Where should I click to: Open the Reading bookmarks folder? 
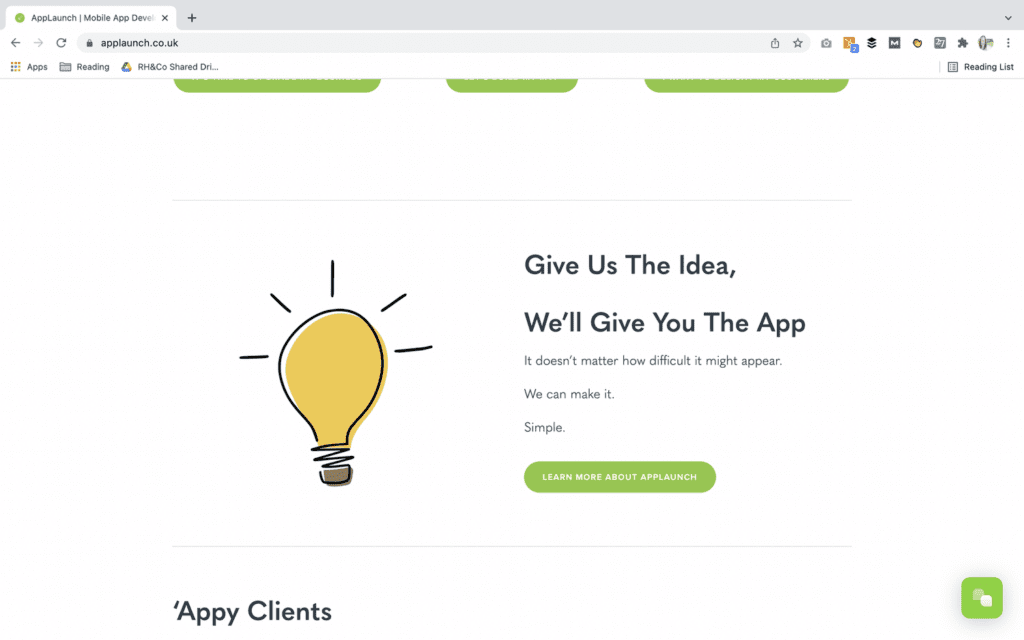point(84,67)
